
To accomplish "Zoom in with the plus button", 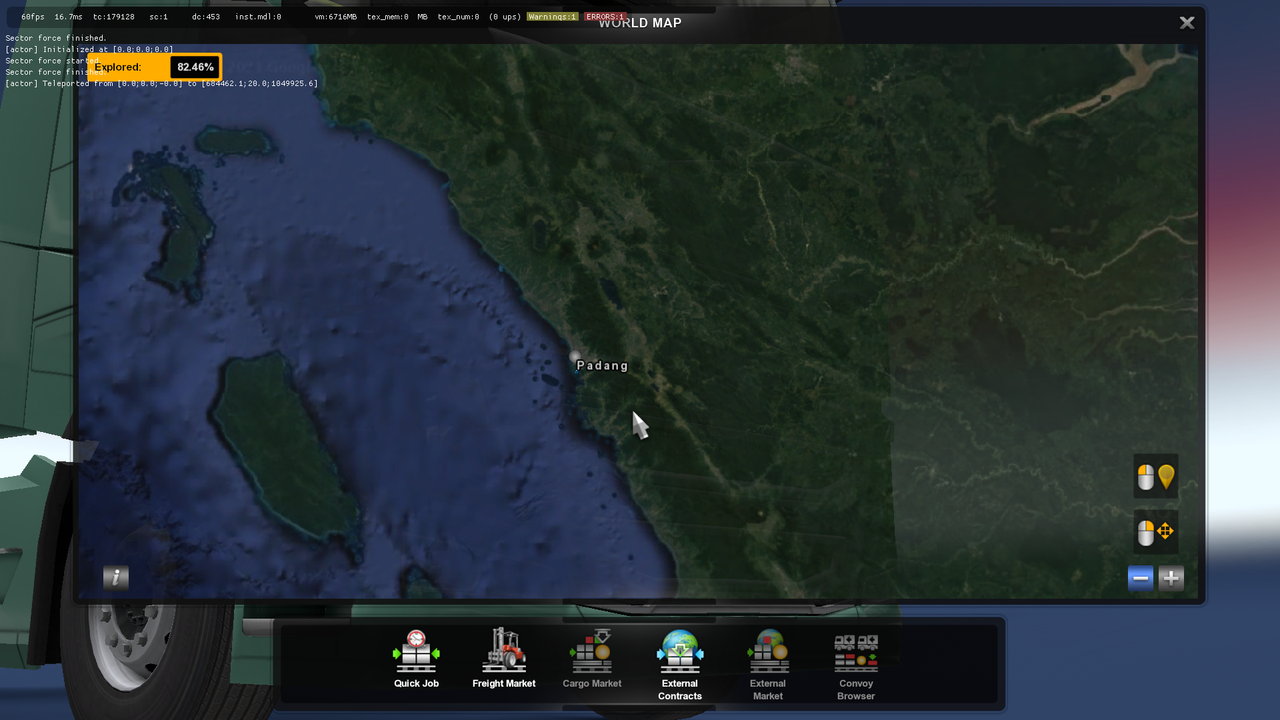I will tap(1171, 578).
